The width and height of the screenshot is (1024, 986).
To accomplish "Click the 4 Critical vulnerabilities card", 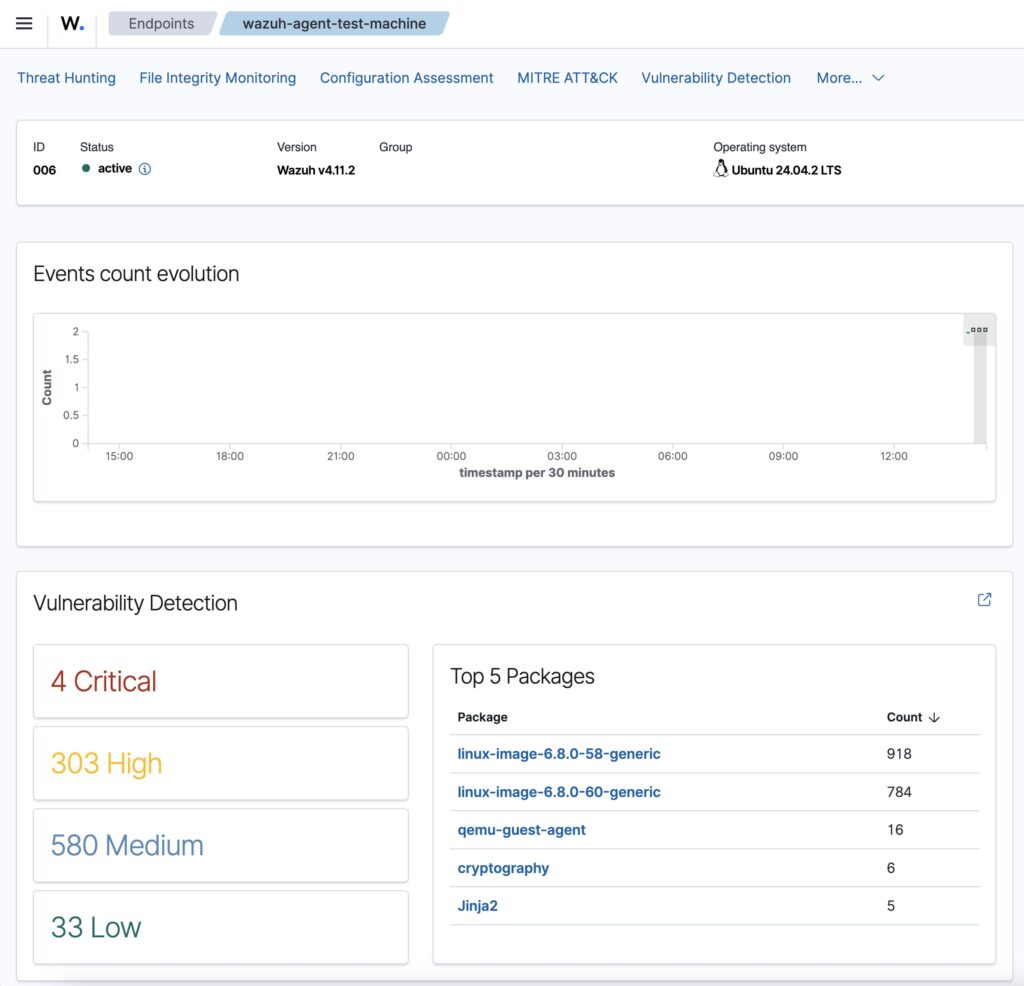I will point(221,681).
